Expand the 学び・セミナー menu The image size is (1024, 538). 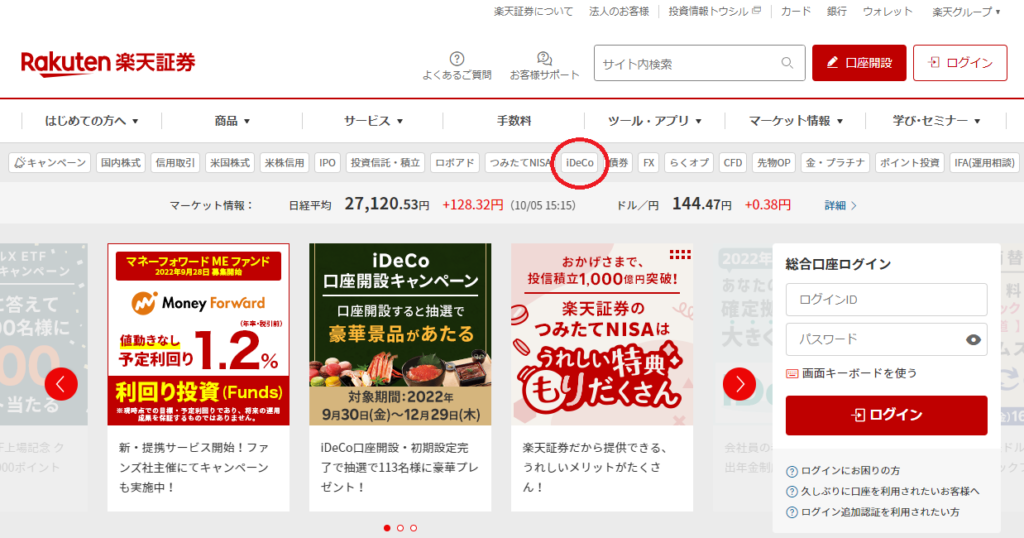point(936,121)
